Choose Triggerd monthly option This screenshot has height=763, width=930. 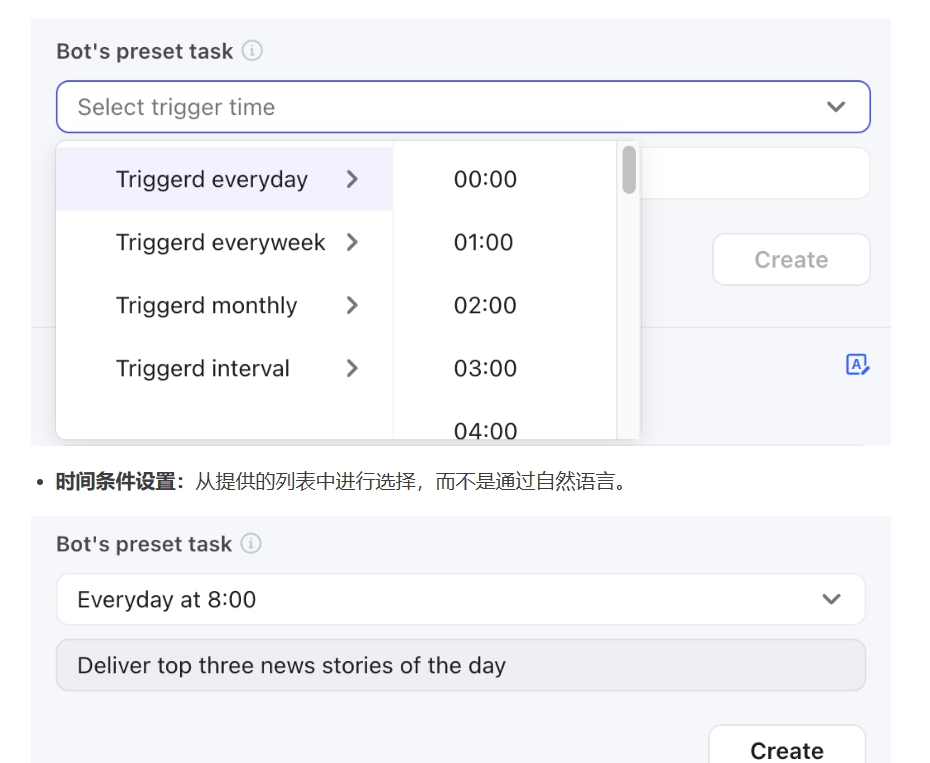[206, 306]
